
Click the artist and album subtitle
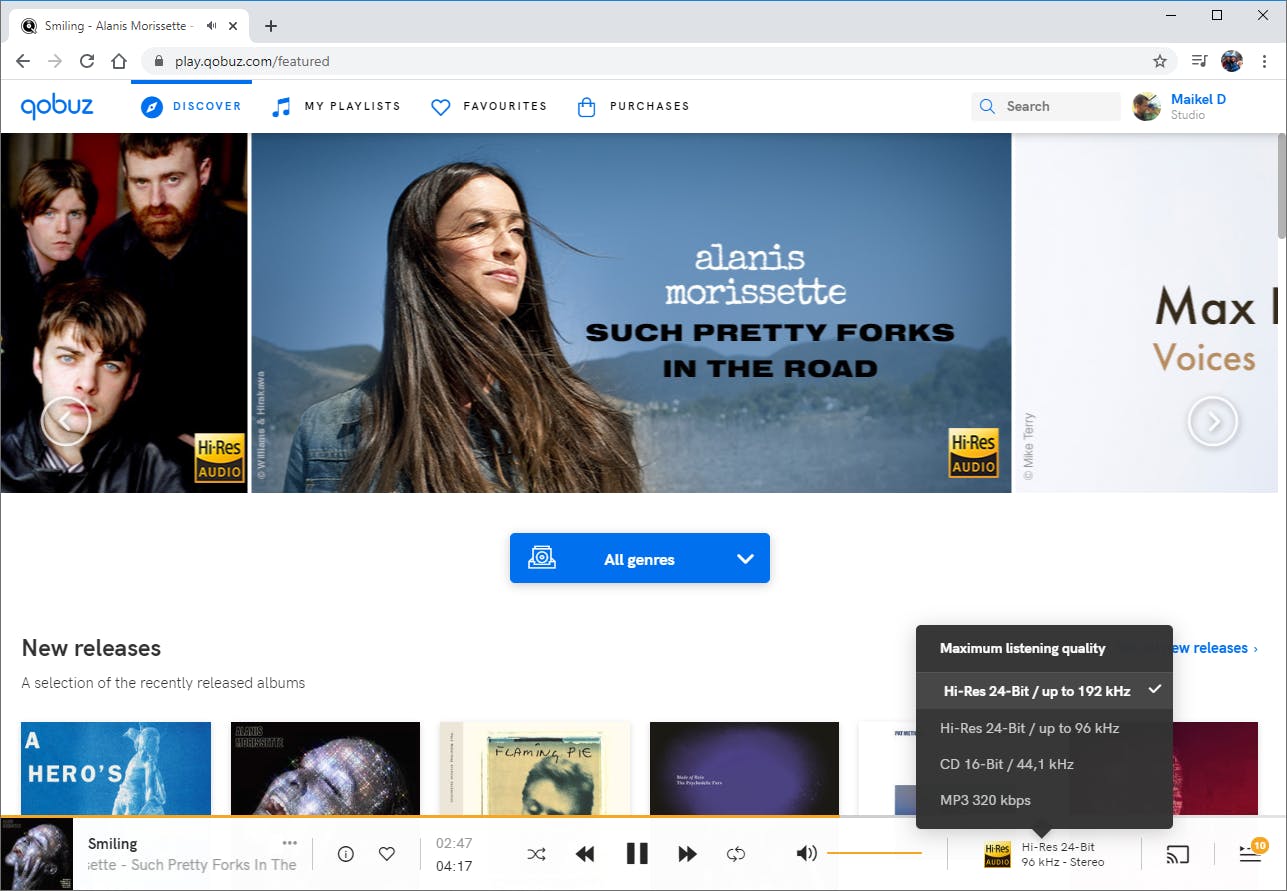192,865
